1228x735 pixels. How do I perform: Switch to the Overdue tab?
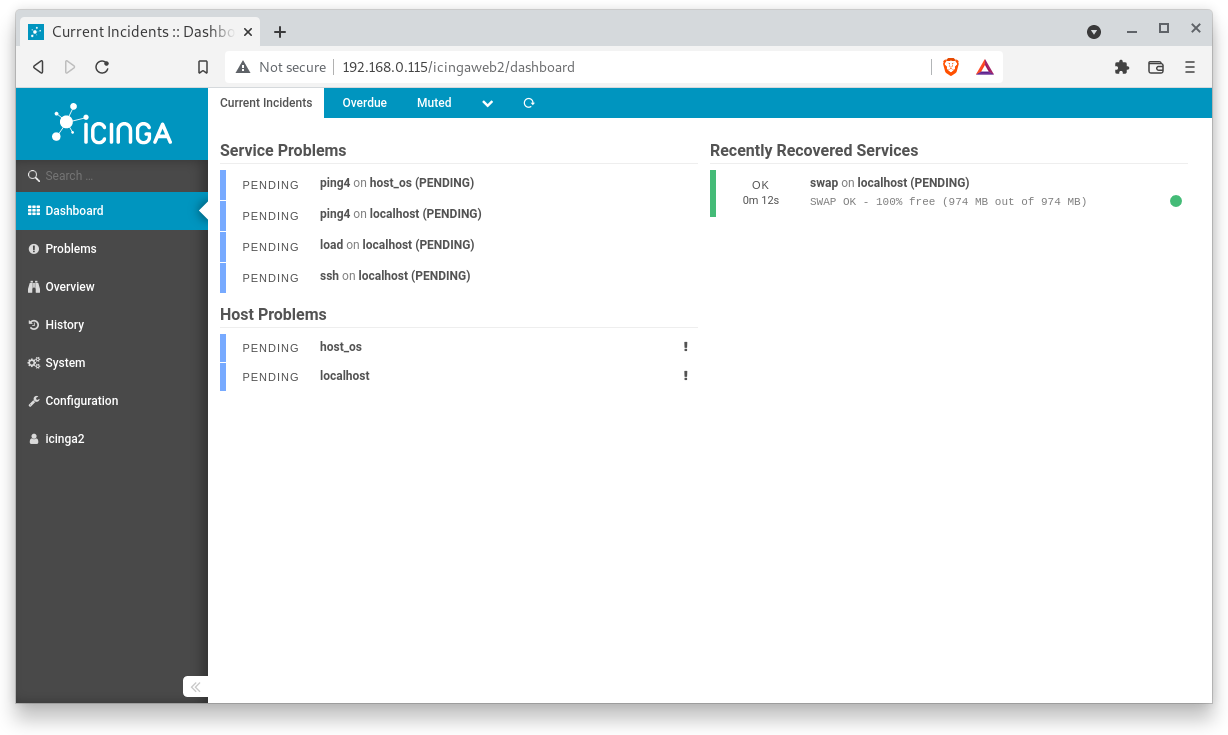coord(364,103)
